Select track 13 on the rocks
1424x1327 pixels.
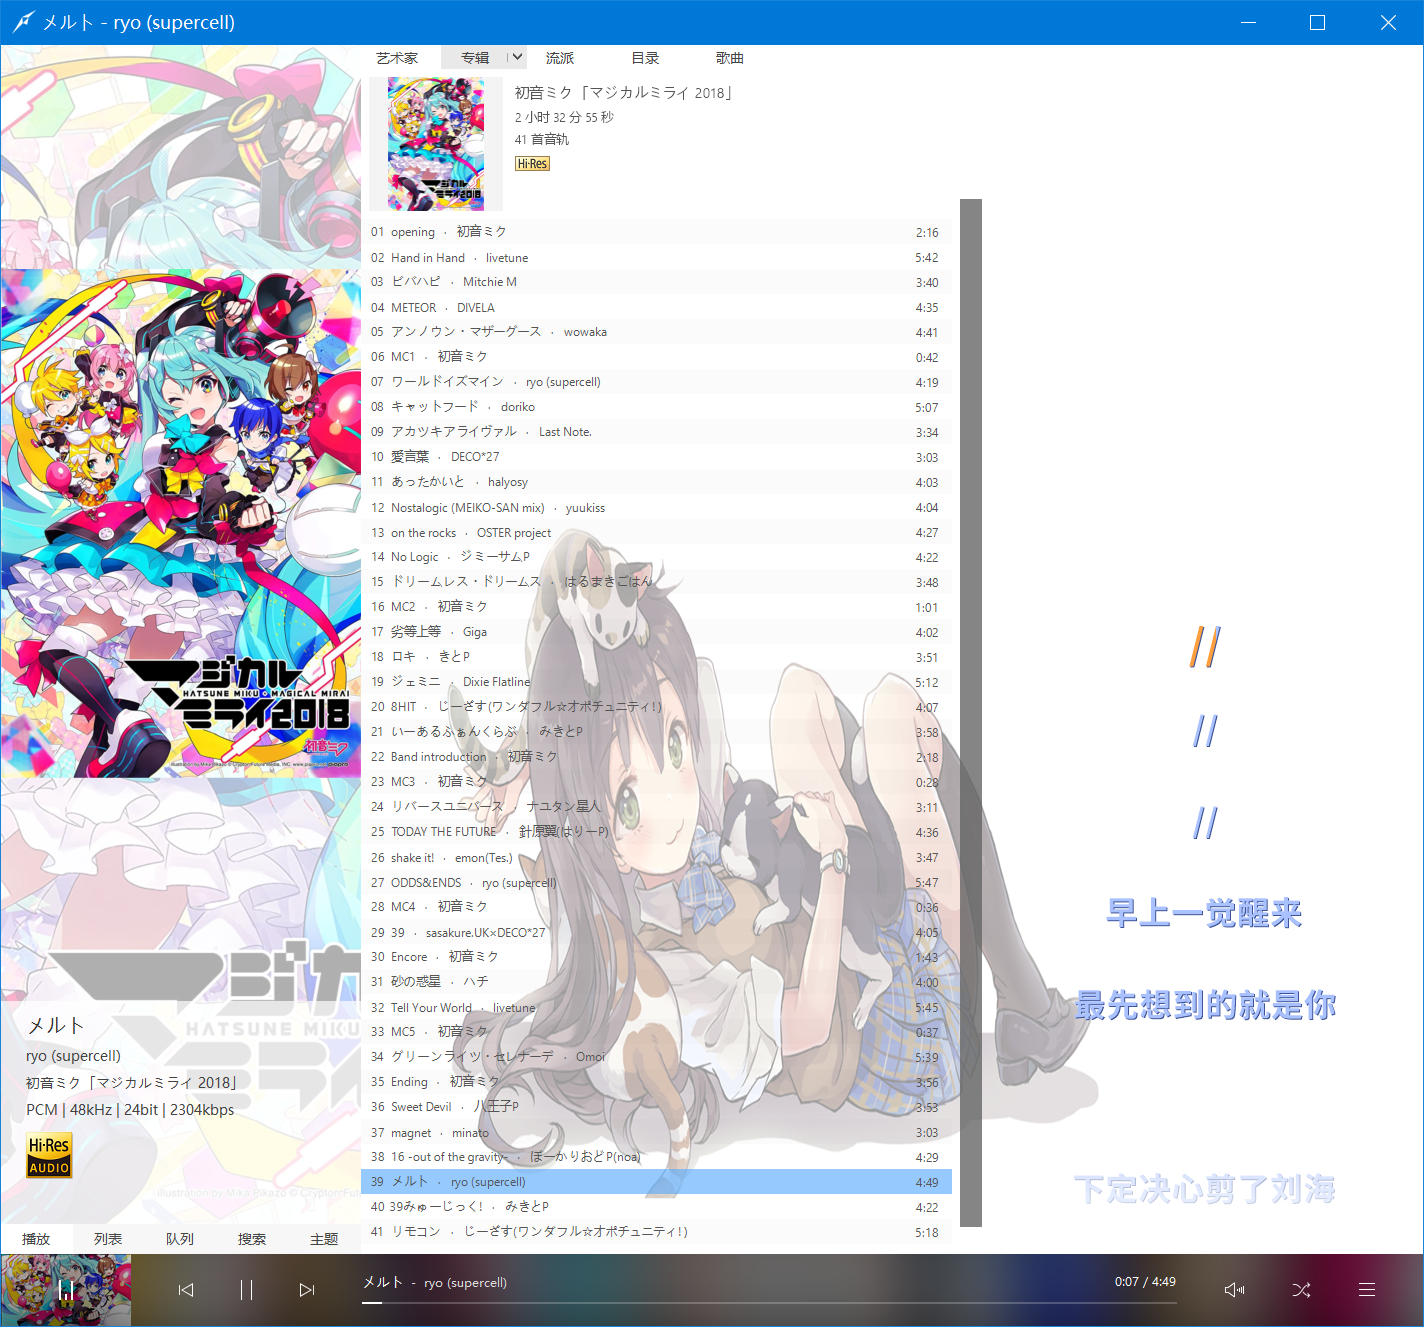click(656, 532)
